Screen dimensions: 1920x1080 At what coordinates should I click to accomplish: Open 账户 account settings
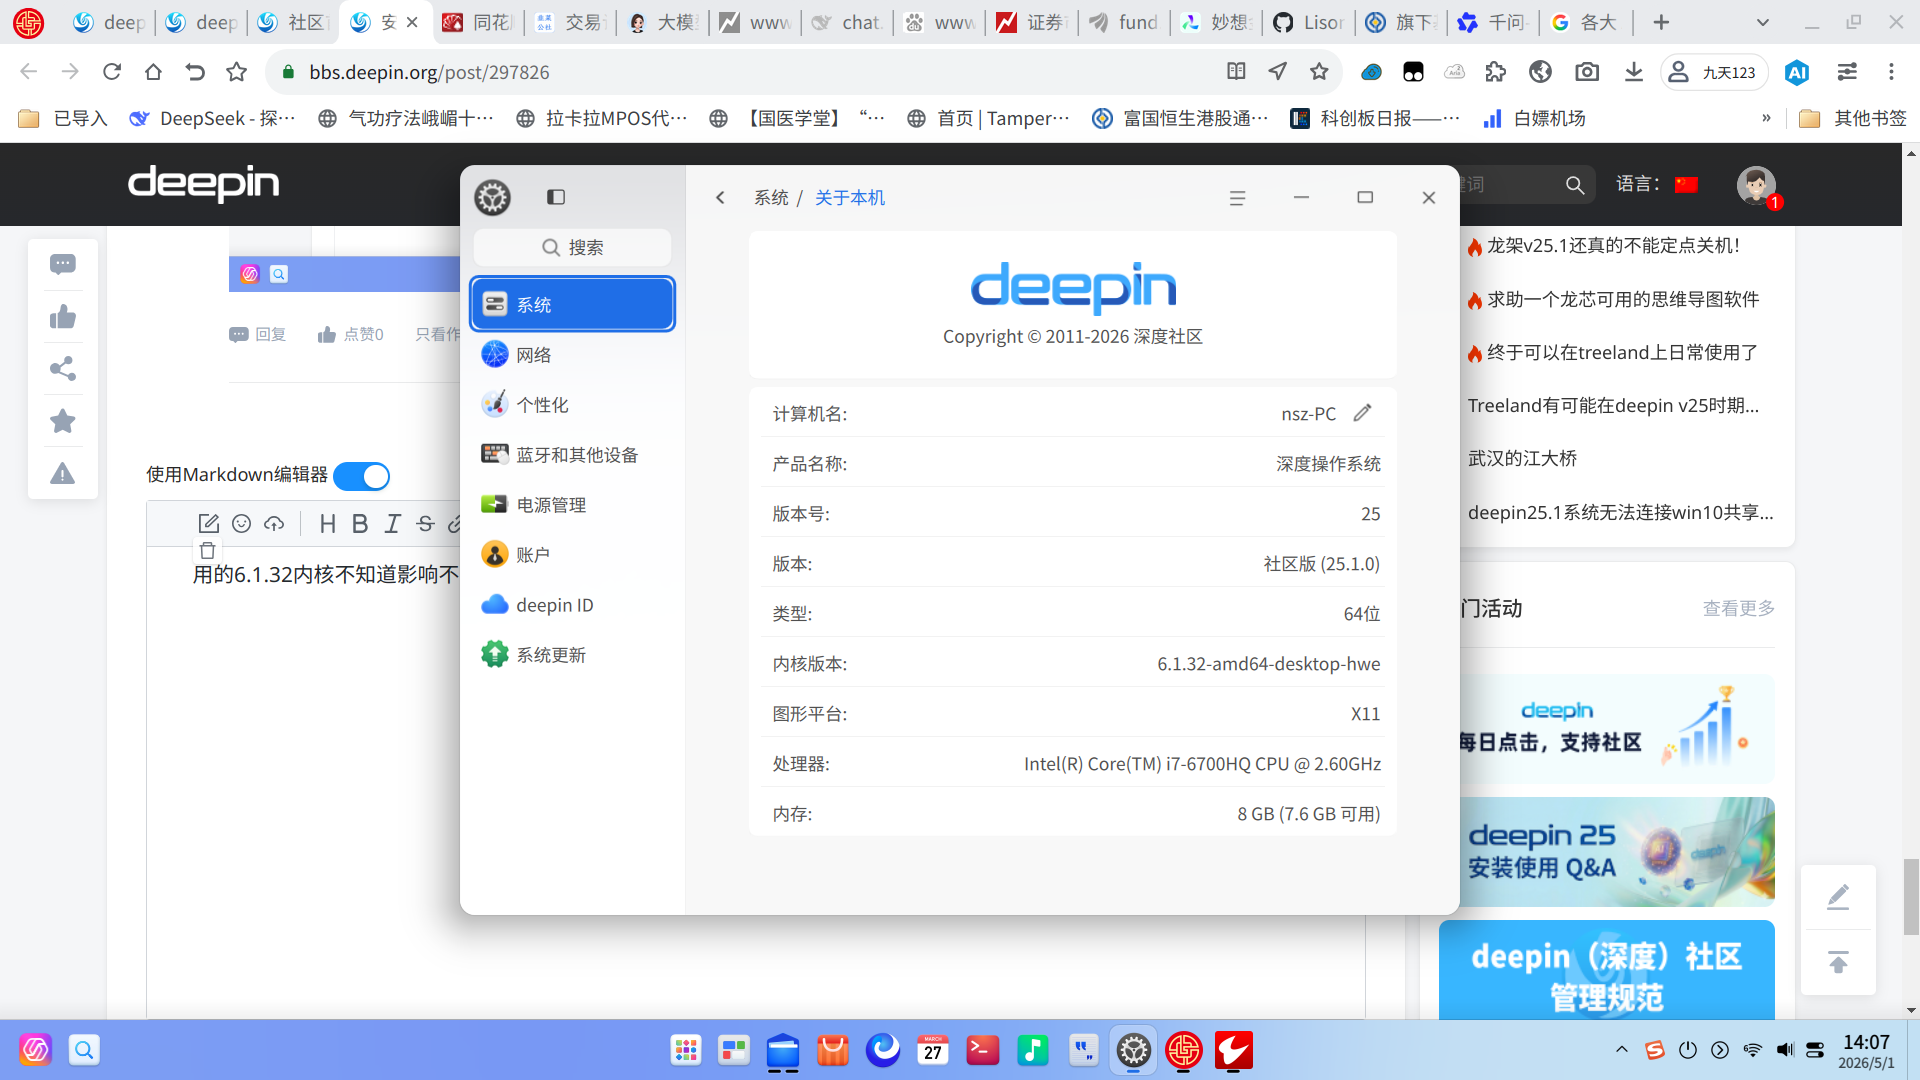point(572,555)
